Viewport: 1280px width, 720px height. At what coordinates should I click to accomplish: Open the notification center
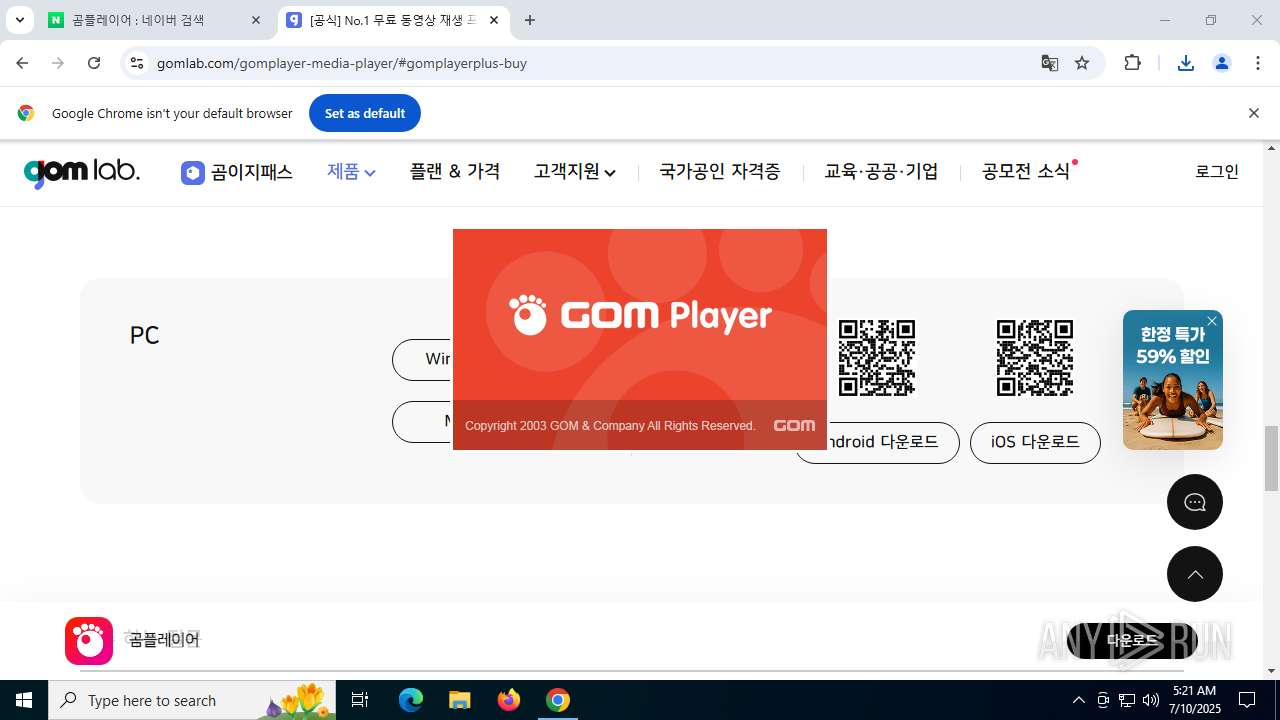pos(1247,700)
